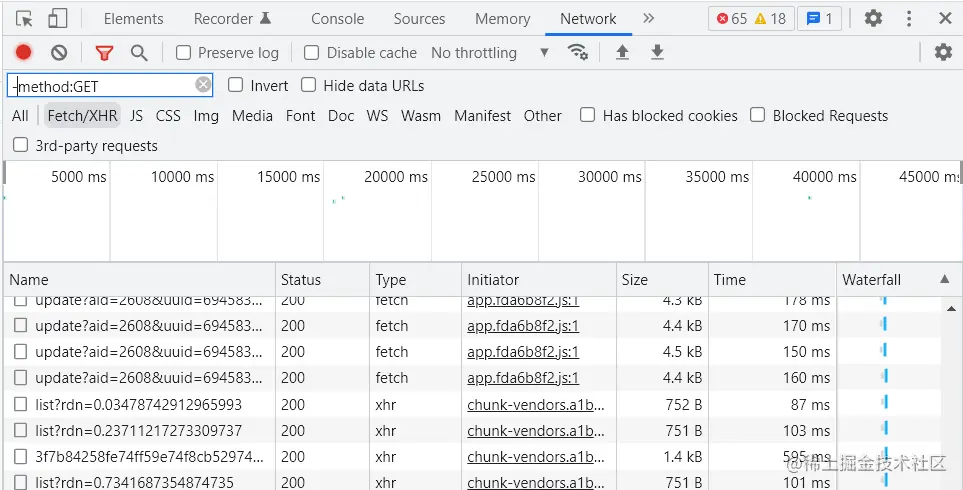Open the No throttling dropdown
The height and width of the screenshot is (490, 963).
(490, 52)
